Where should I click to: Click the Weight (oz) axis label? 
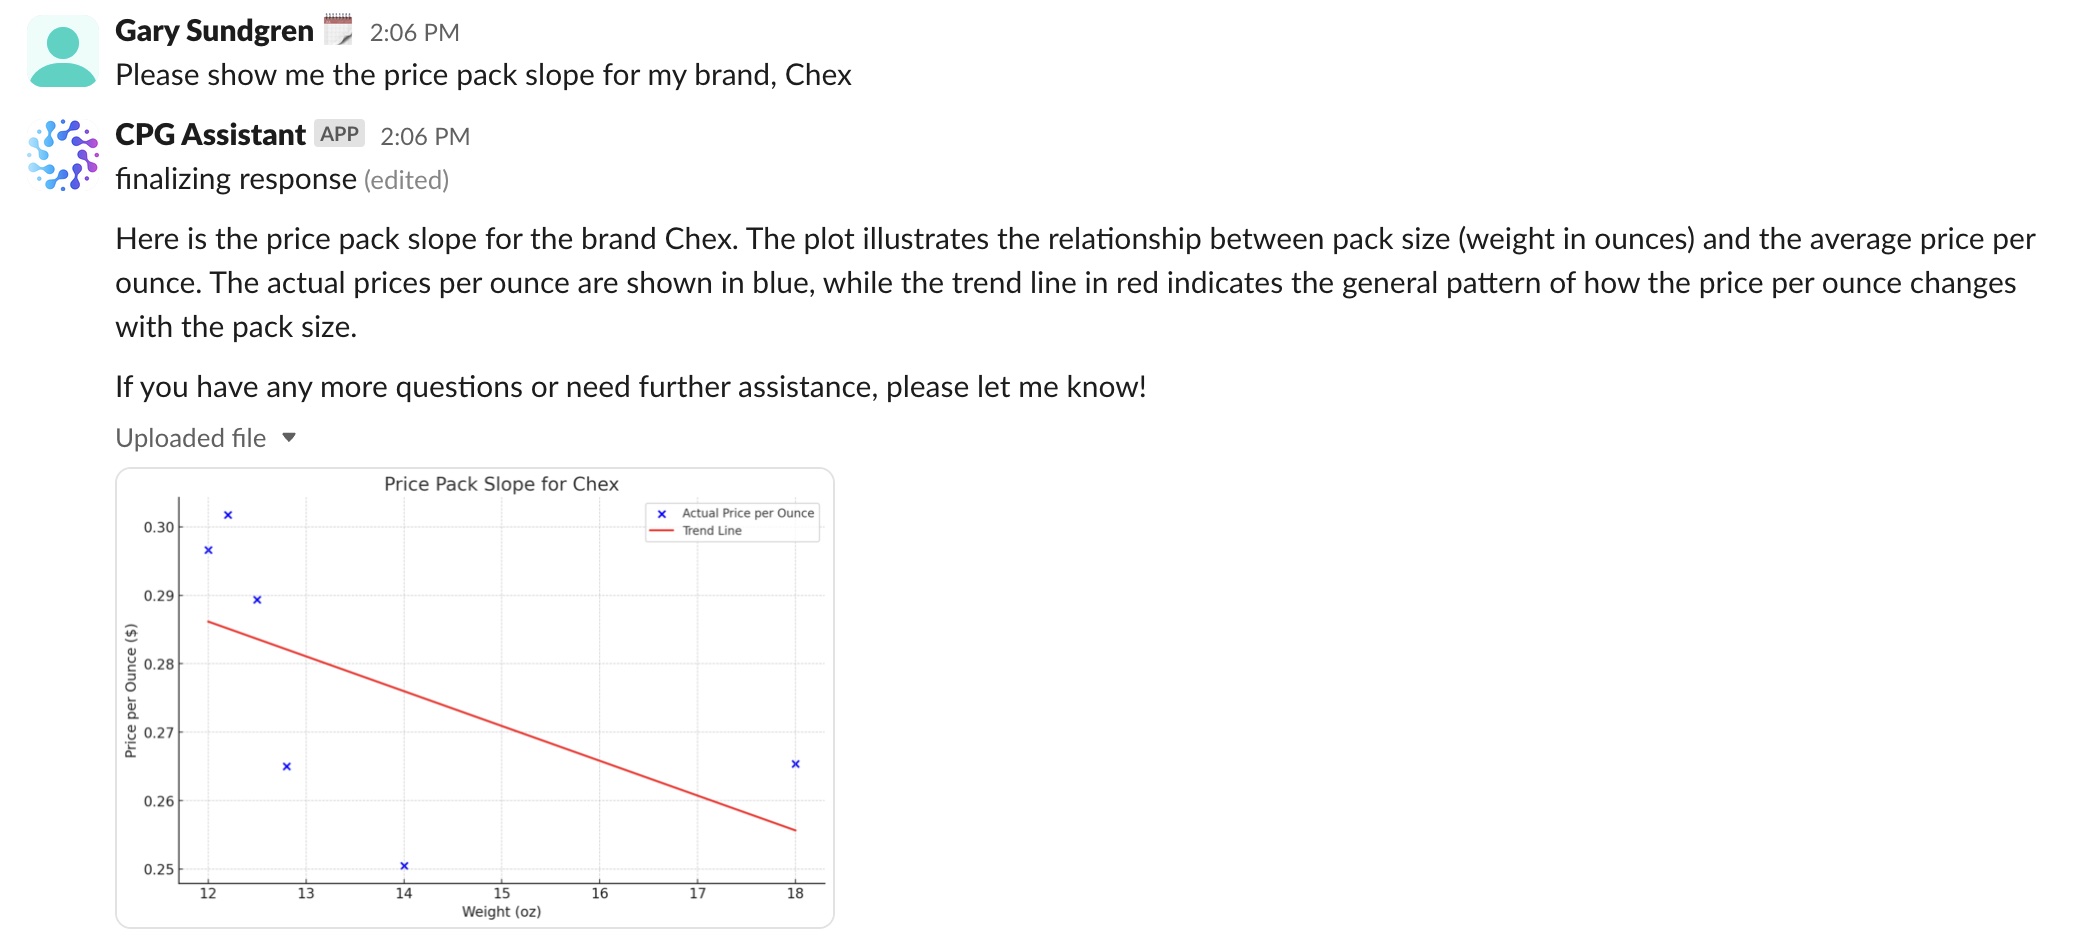pos(501,911)
